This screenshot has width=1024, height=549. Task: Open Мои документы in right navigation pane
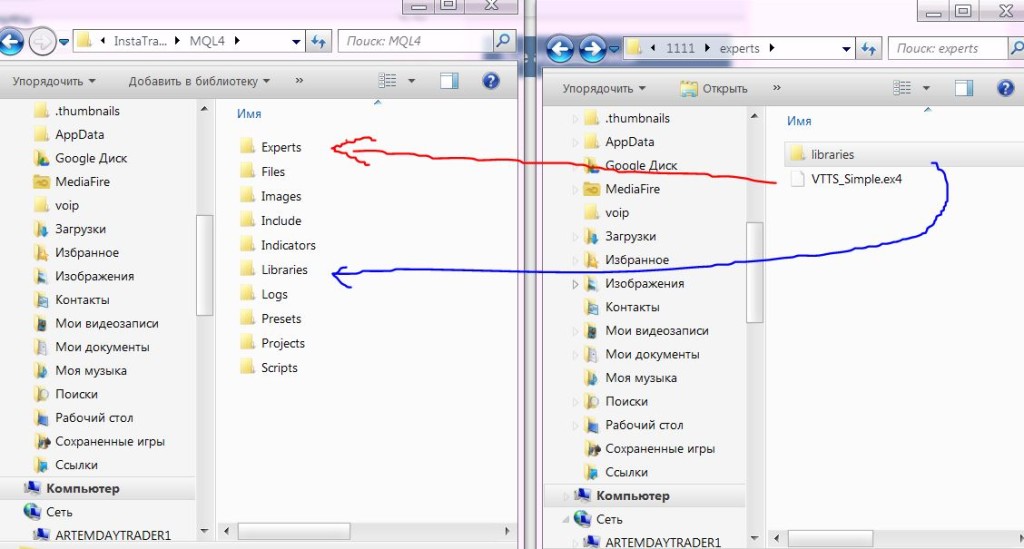642,354
